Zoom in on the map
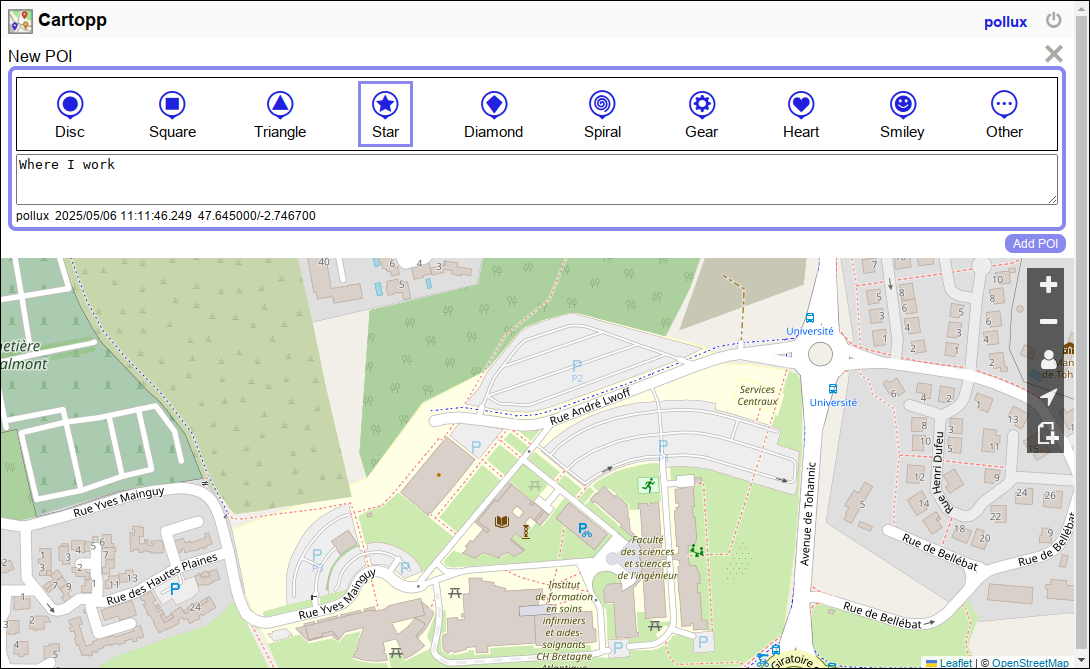Screen dimensions: 1090x669 point(1048,285)
